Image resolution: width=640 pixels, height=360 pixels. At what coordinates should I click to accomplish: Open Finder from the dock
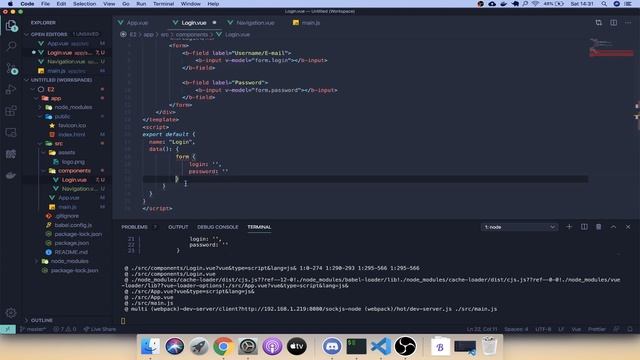point(150,347)
